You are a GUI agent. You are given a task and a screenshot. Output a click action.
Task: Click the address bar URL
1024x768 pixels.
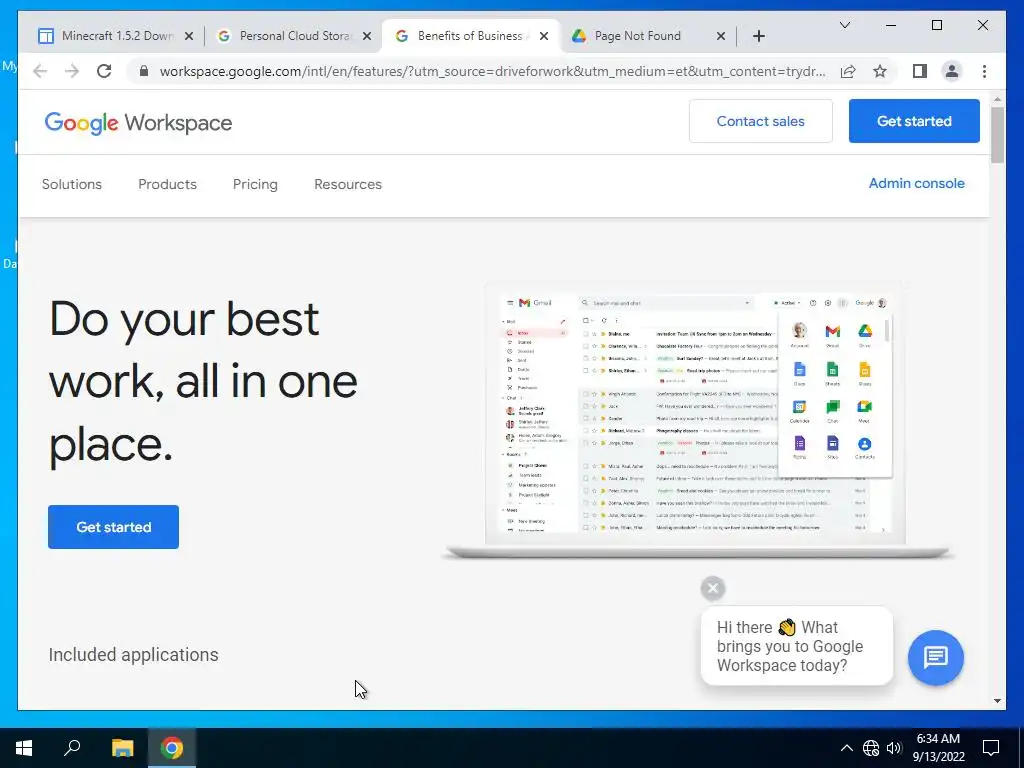[x=492, y=71]
